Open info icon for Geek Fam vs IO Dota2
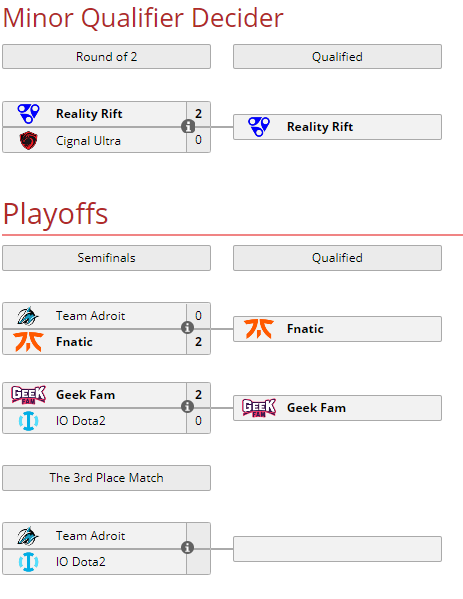This screenshot has height=599, width=463. 187,407
